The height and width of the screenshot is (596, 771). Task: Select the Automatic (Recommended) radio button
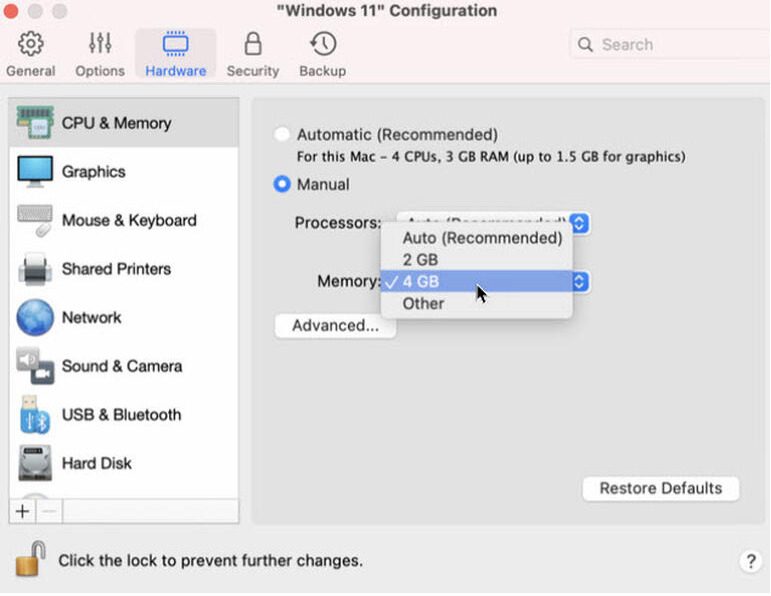[x=282, y=135]
